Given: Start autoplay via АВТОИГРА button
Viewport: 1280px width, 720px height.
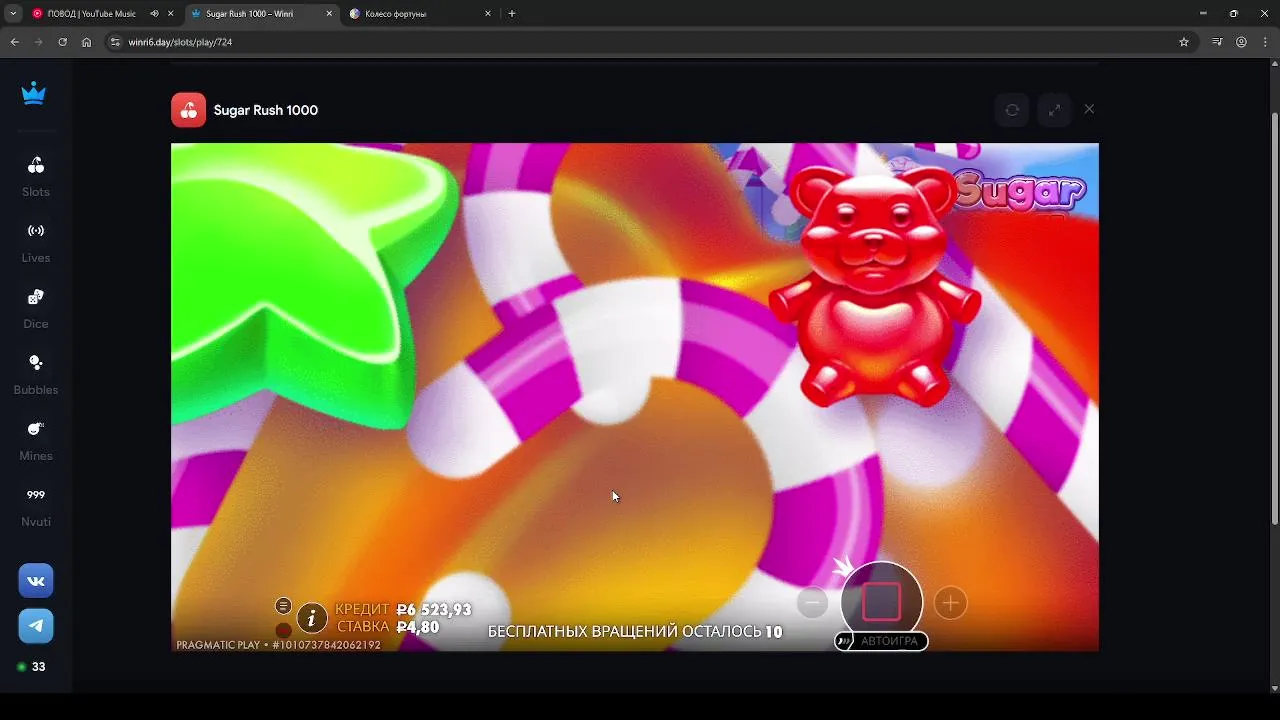Looking at the screenshot, I should coord(881,641).
